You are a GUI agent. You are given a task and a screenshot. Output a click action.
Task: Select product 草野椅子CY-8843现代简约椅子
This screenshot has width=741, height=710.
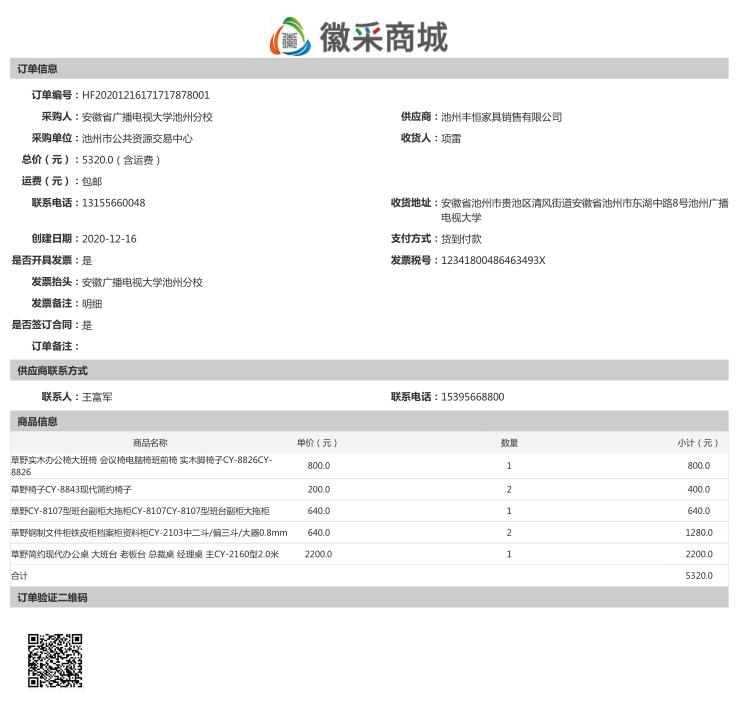tap(71, 489)
